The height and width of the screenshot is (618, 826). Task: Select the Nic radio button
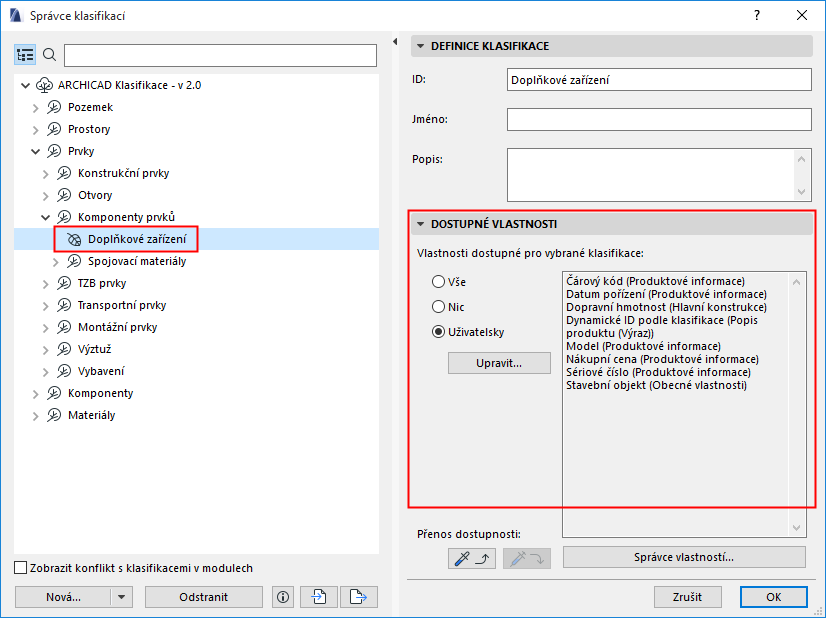pyautogui.click(x=438, y=307)
